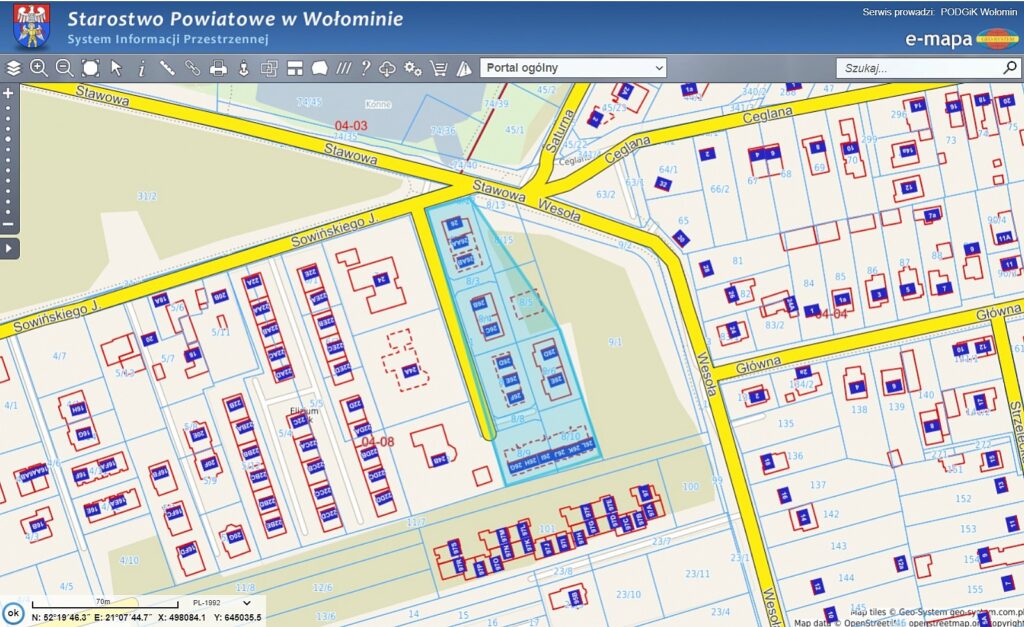1024x627 pixels.
Task: Click the help question mark icon
Action: 365,68
